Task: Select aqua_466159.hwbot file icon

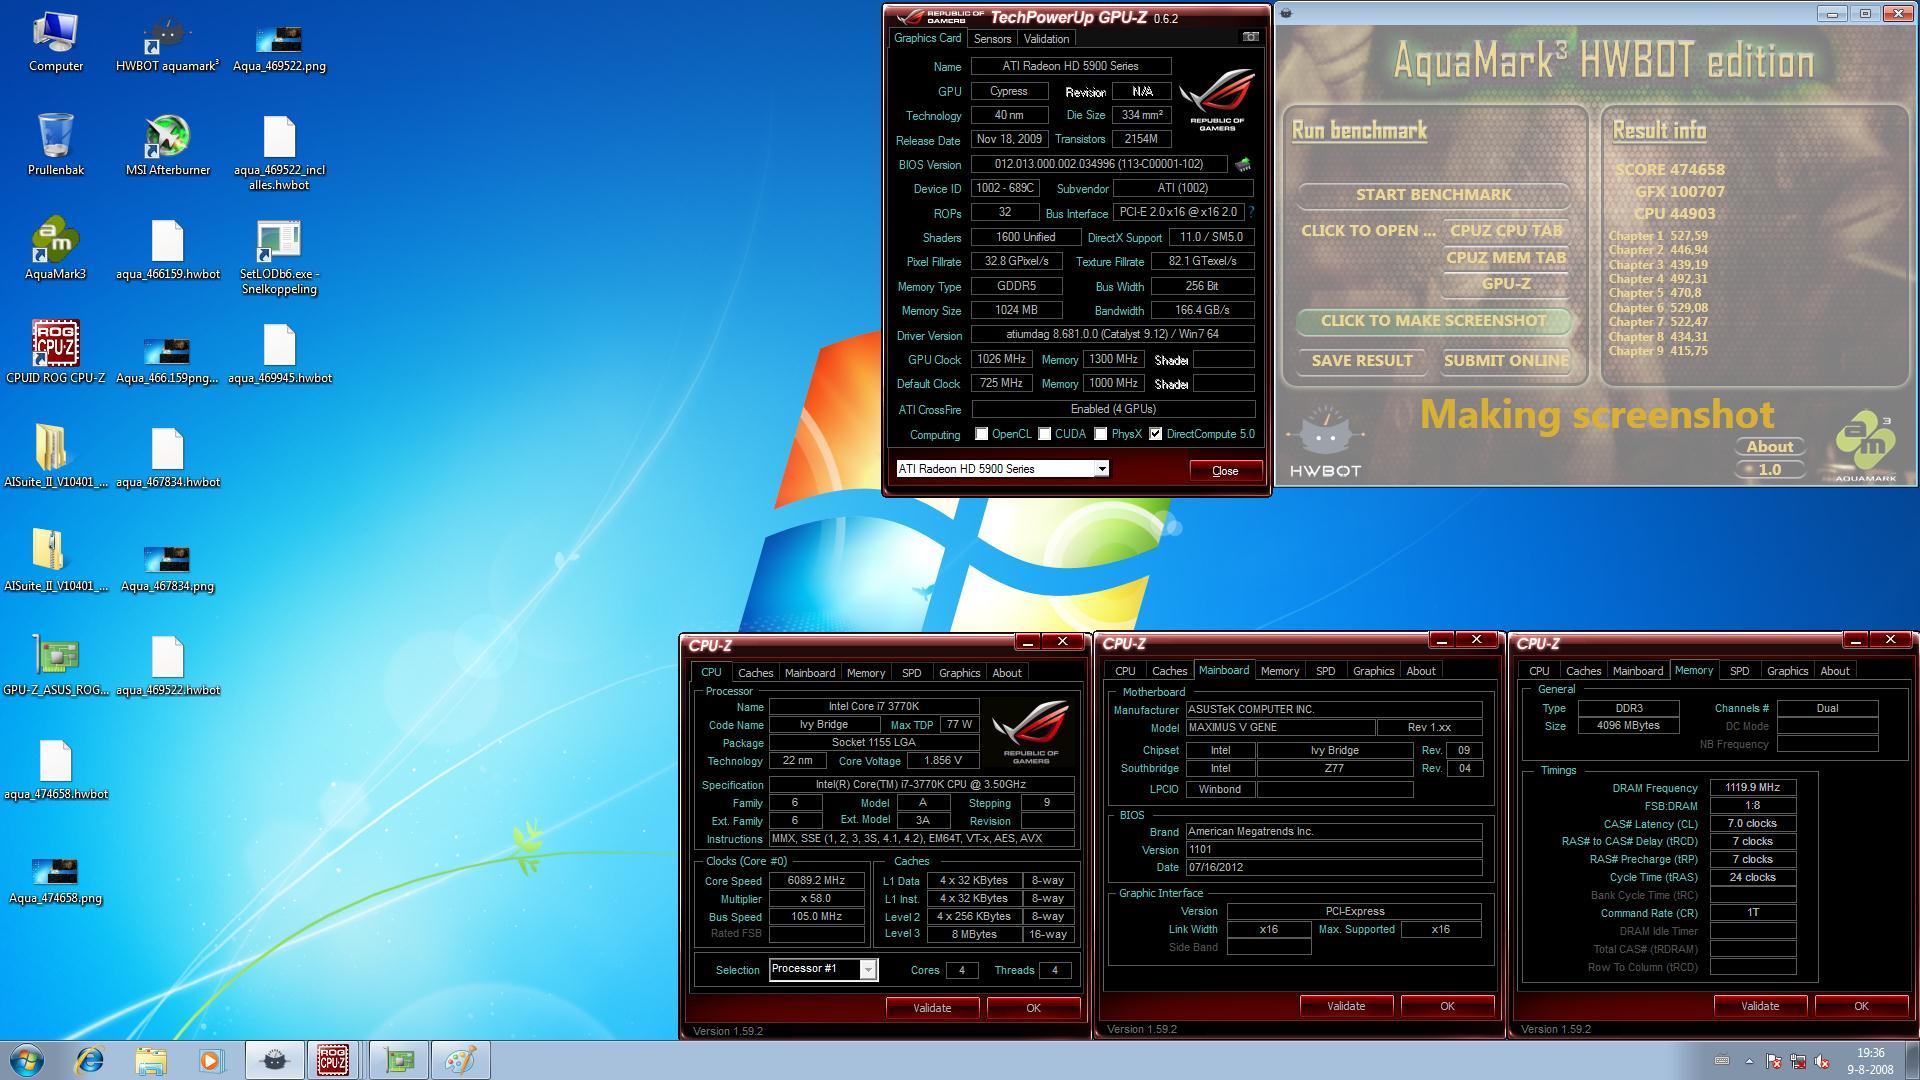Action: [167, 248]
